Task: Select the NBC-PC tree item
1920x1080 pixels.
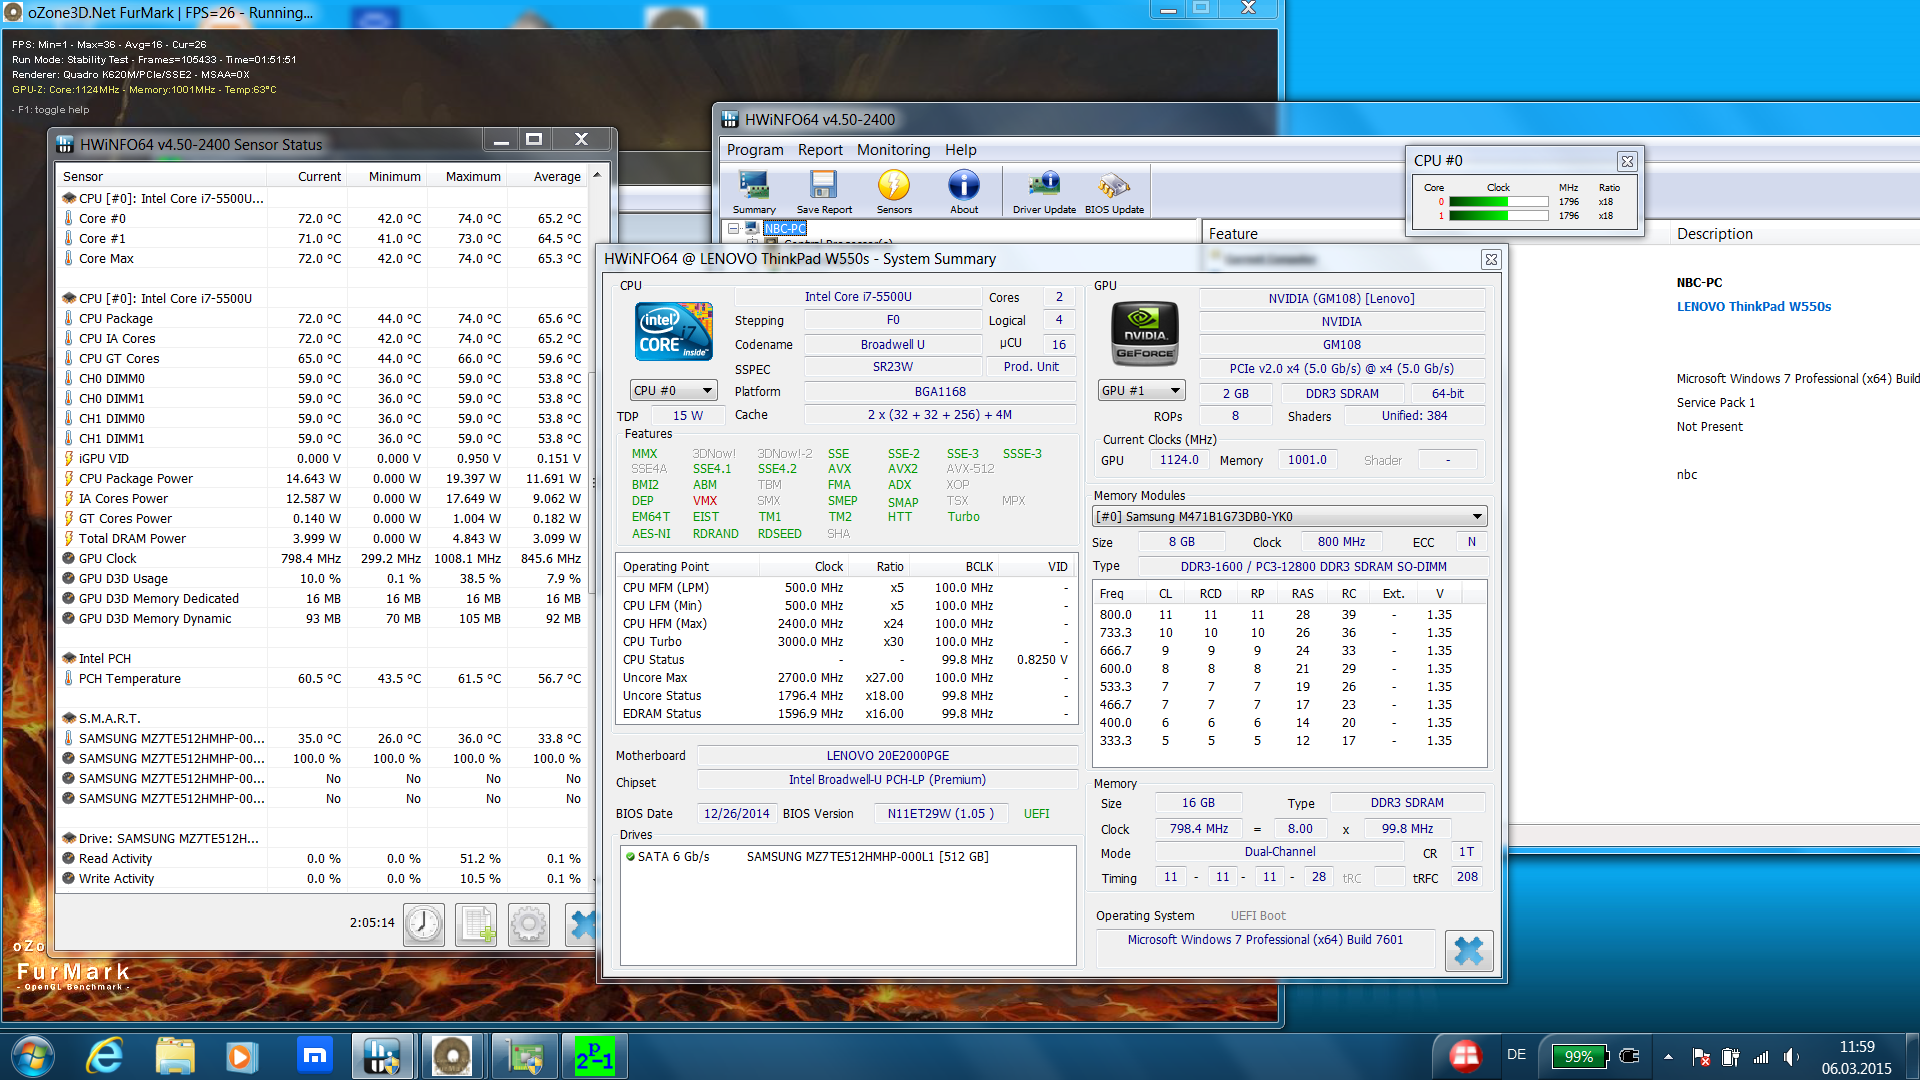Action: 785,229
